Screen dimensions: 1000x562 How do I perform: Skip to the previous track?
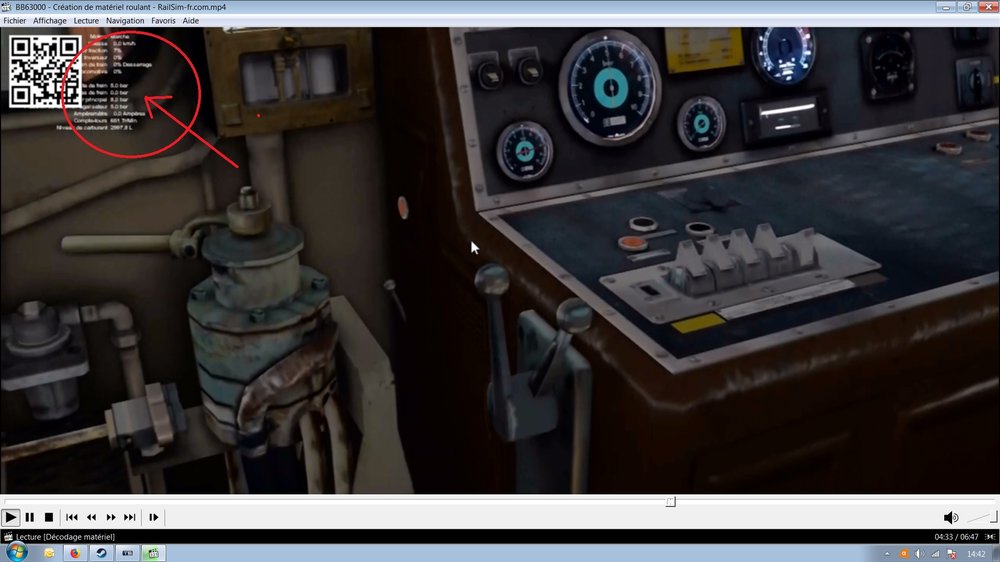point(71,517)
